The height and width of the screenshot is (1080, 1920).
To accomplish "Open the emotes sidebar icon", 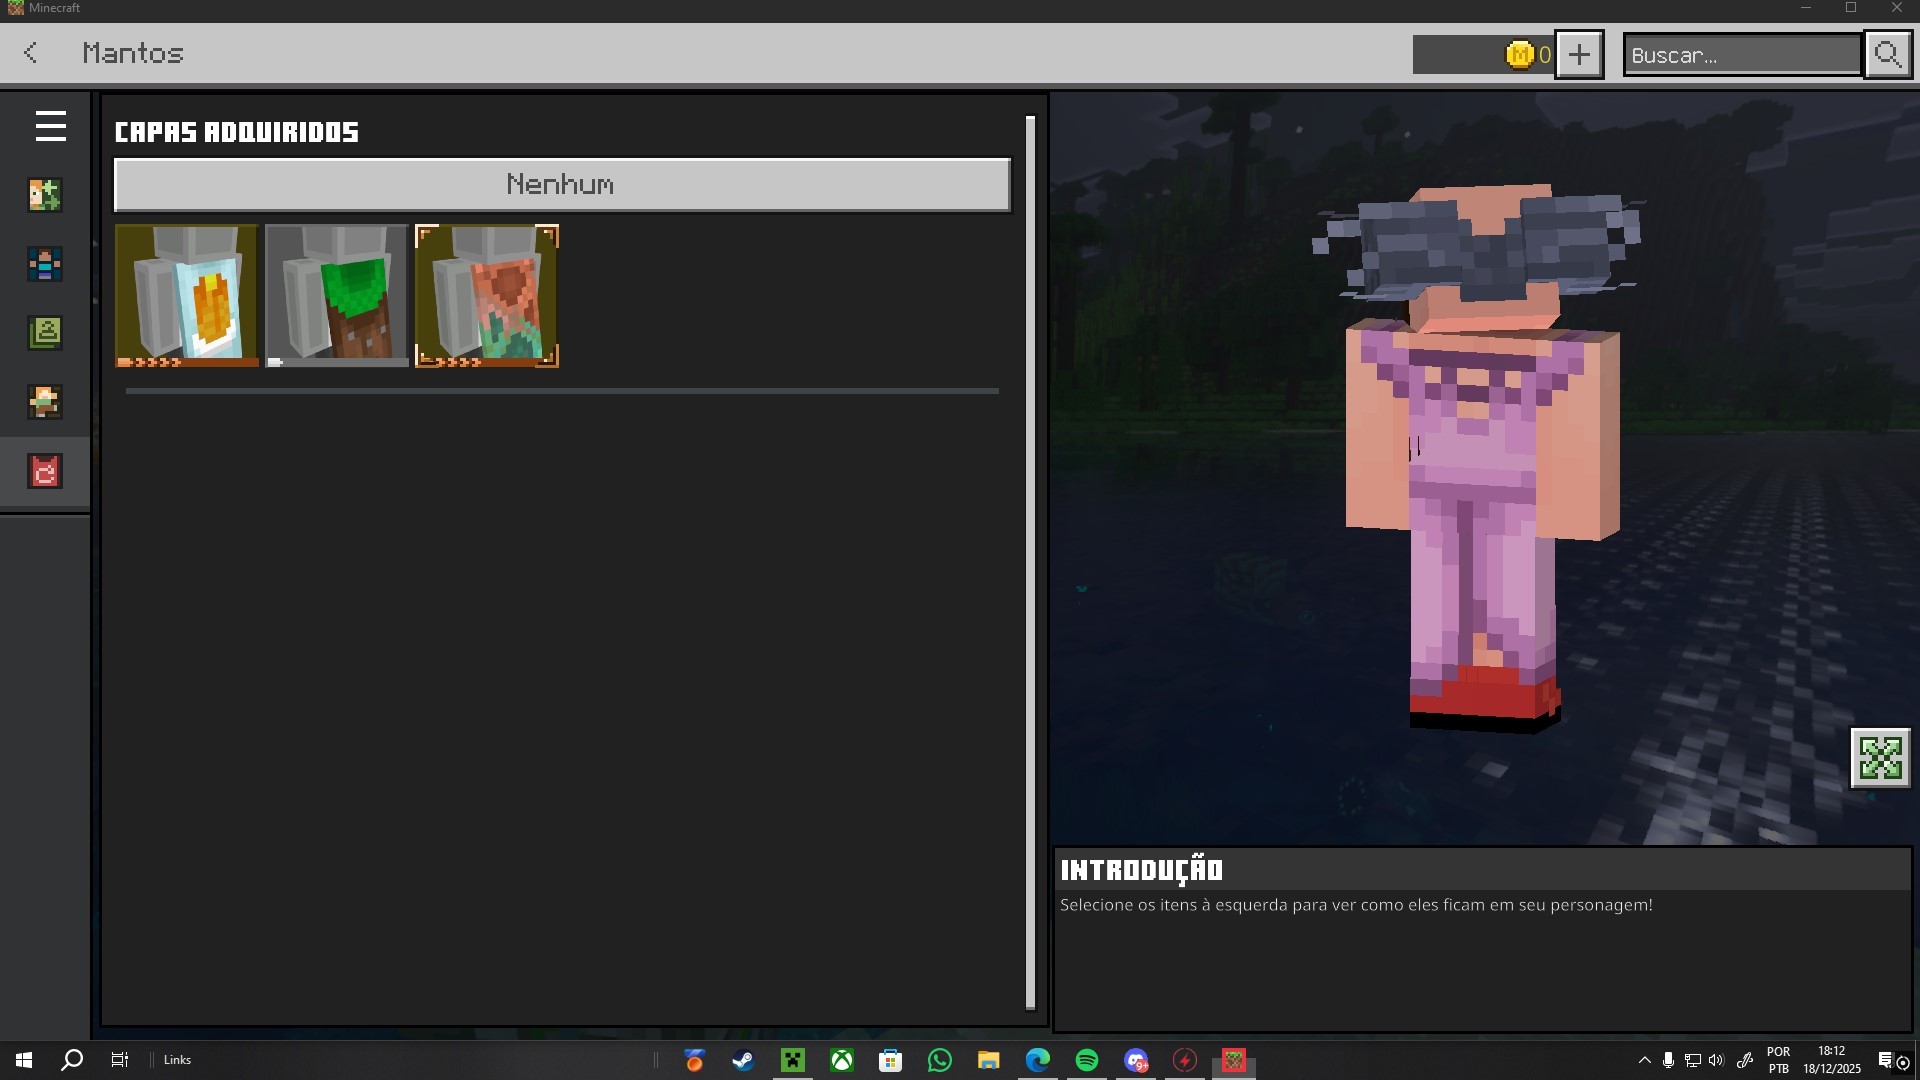I will coord(45,402).
